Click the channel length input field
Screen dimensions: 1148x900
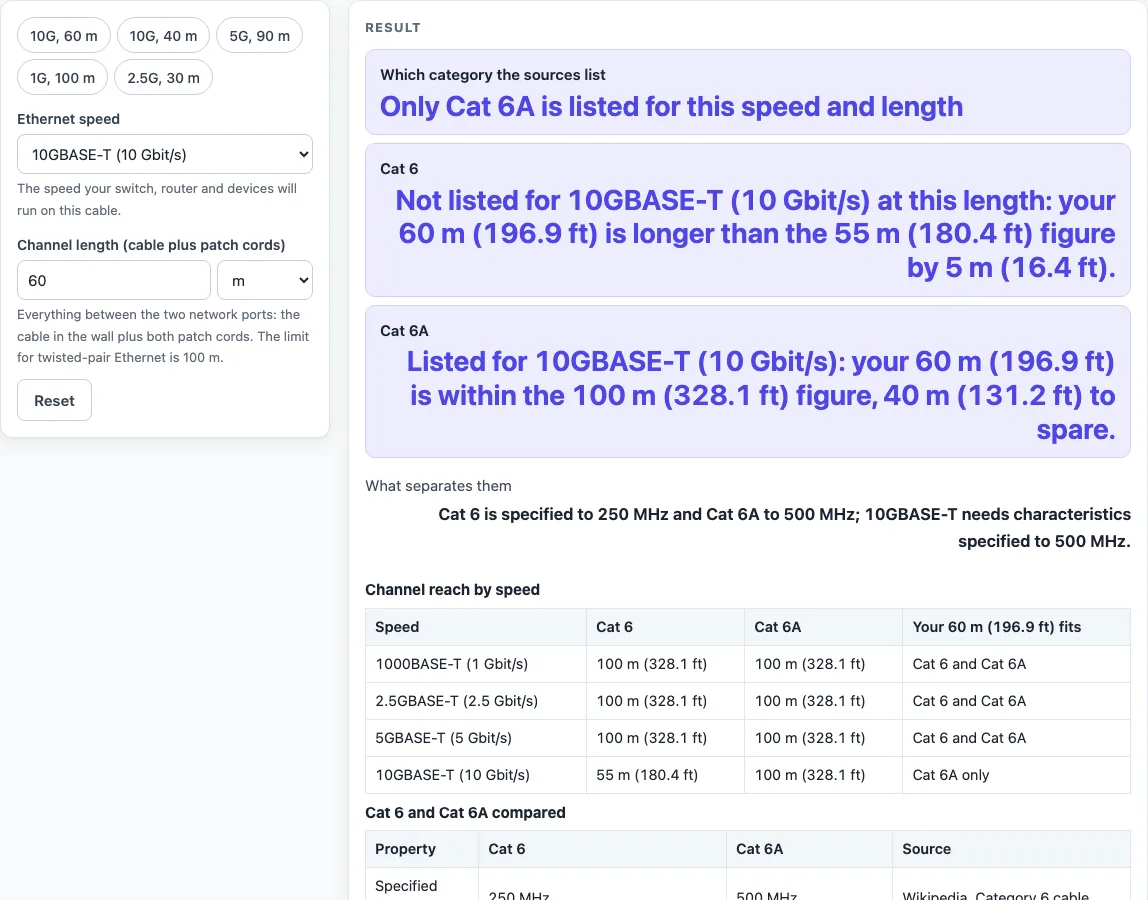point(113,280)
